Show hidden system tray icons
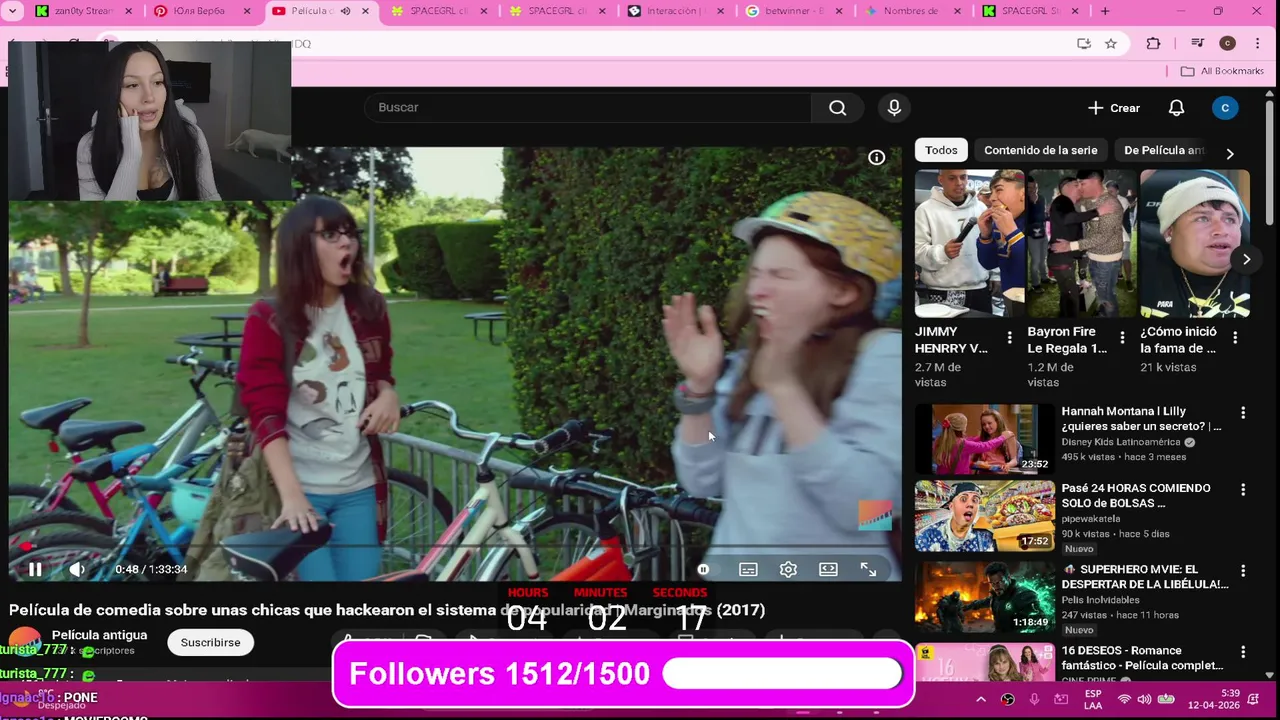This screenshot has height=720, width=1280. click(981, 699)
